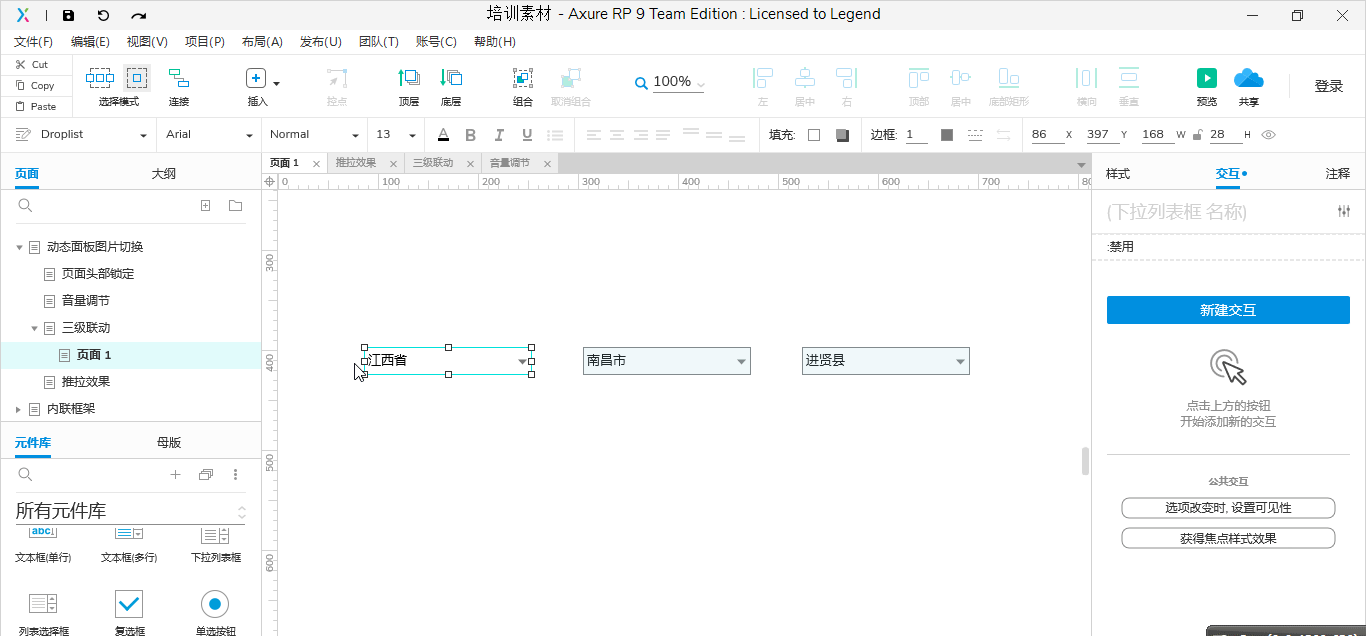1366x636 pixels.
Task: Click the 登录 login button
Action: [1329, 87]
